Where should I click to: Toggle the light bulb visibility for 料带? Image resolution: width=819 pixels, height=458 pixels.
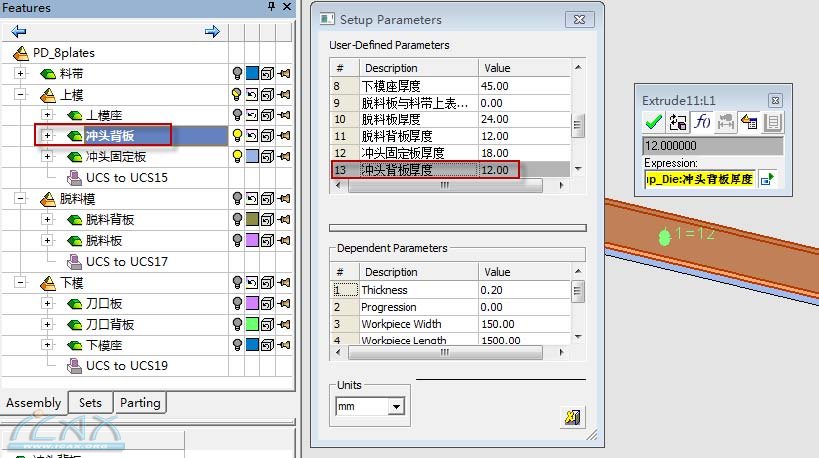click(x=237, y=74)
